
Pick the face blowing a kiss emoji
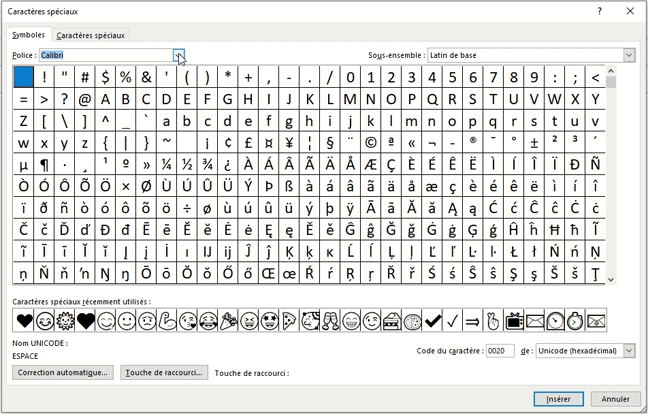coord(188,321)
